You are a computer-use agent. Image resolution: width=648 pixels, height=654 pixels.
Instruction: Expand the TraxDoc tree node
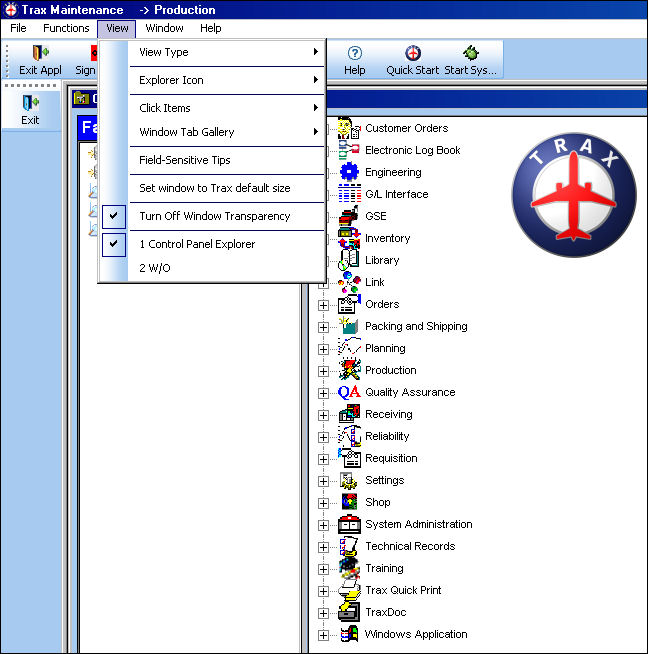tap(323, 613)
